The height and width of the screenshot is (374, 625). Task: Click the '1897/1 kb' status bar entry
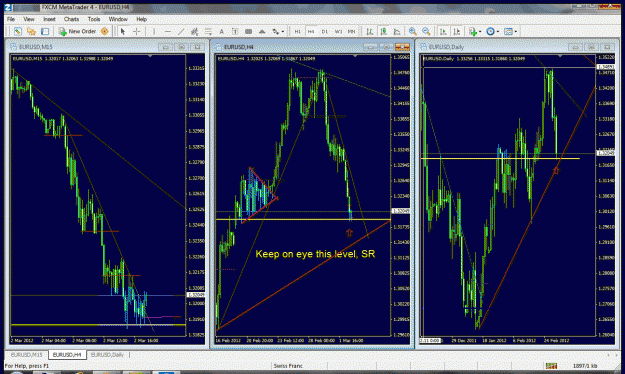(x=585, y=366)
